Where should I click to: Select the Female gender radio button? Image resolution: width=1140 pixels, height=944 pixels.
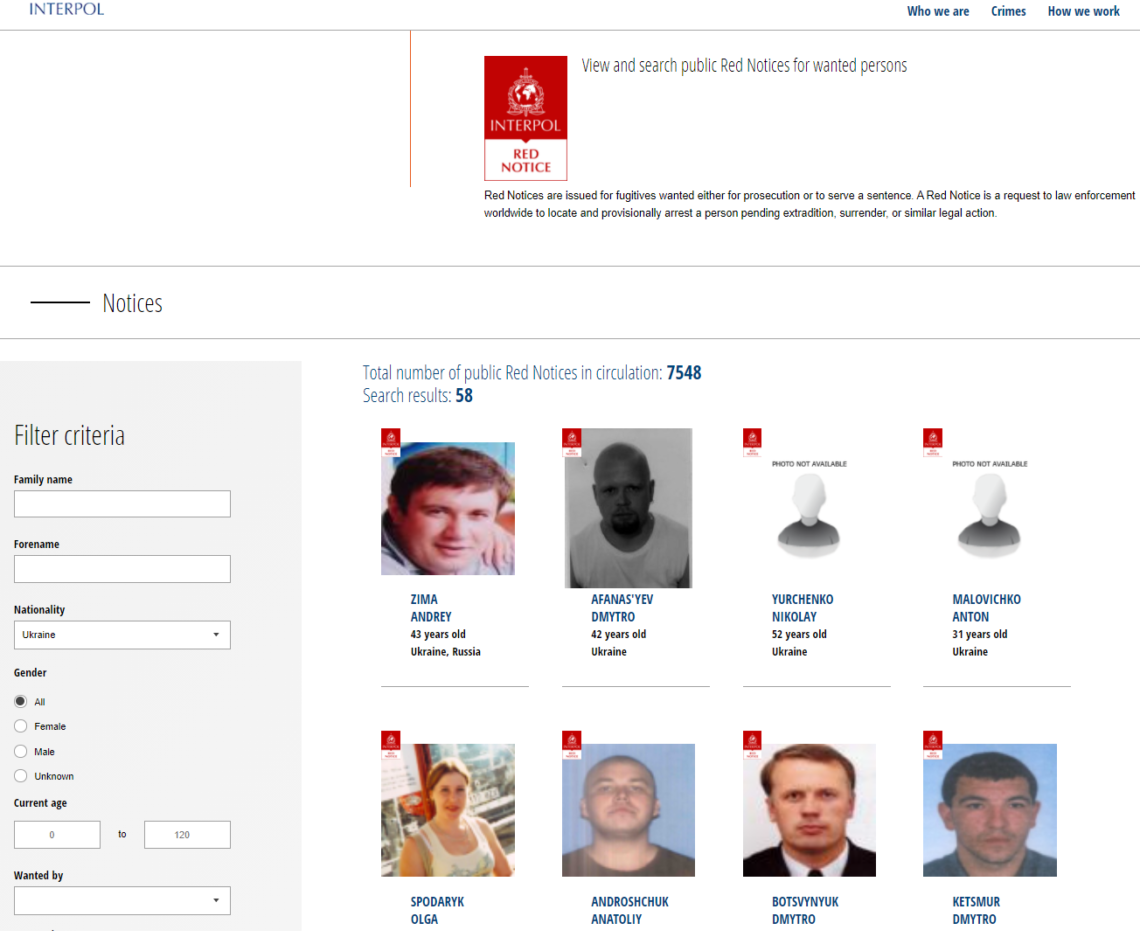[21, 727]
